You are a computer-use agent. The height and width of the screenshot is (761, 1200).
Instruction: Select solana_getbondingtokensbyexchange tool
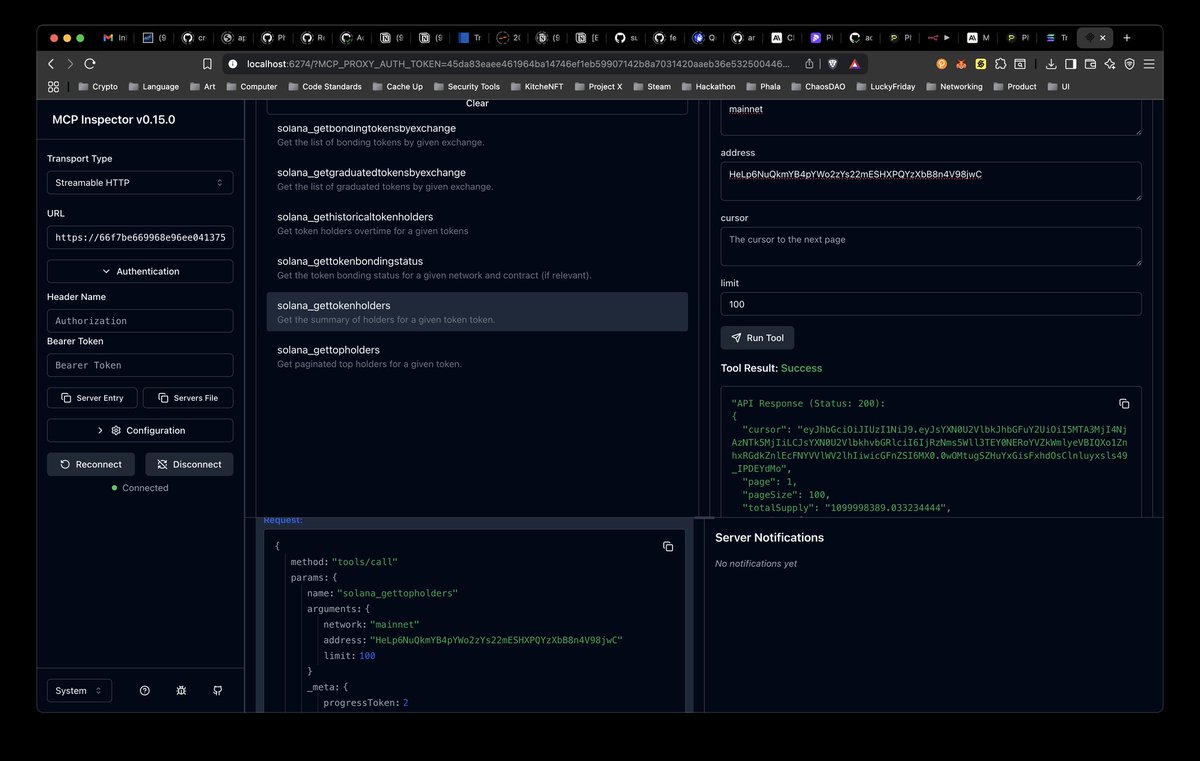click(x=477, y=134)
